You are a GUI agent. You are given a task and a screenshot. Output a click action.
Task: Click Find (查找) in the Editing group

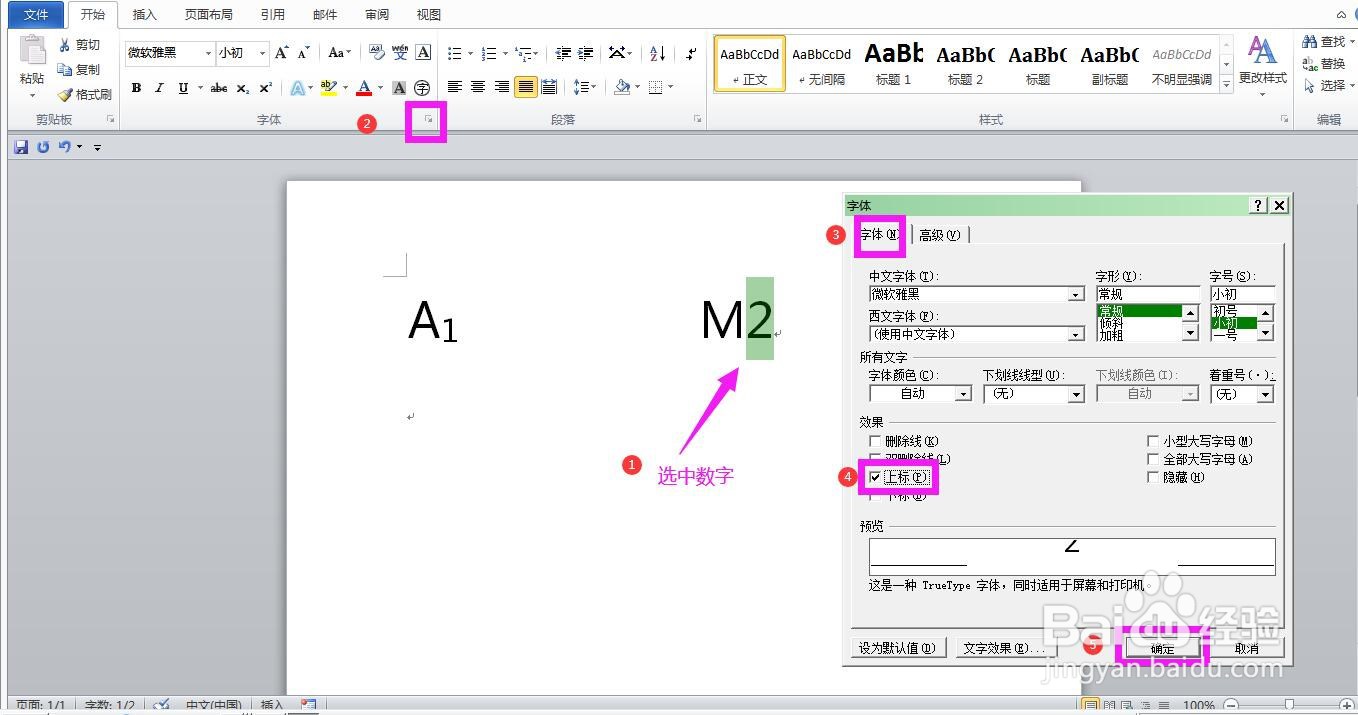[1326, 42]
